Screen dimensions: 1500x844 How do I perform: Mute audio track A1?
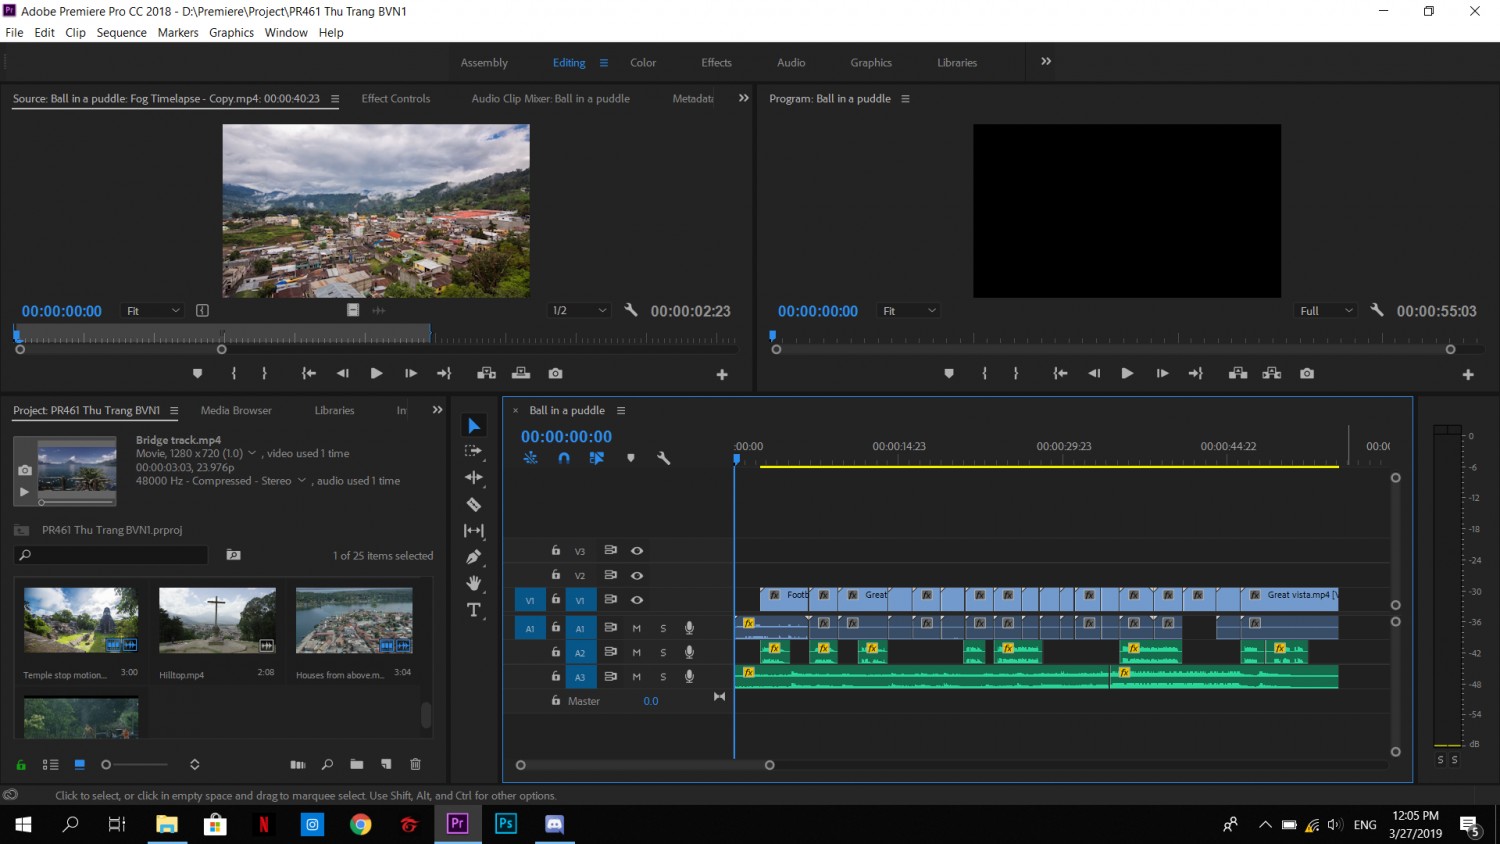coord(636,628)
